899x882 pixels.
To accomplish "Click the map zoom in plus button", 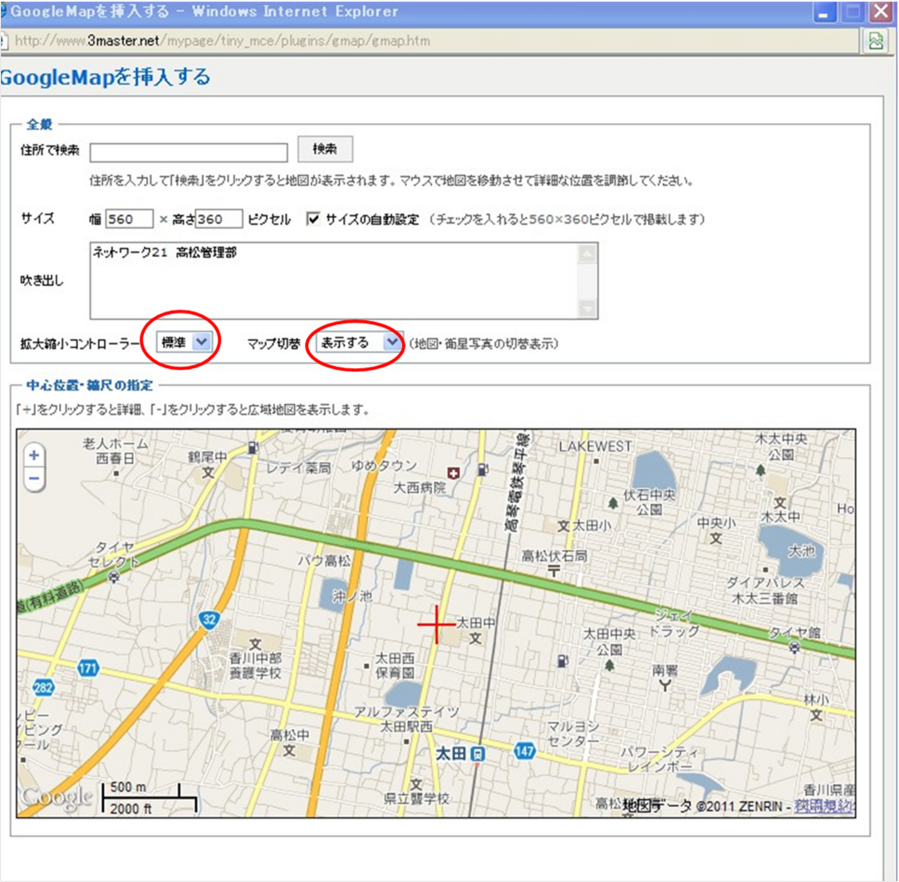I will click(x=34, y=455).
